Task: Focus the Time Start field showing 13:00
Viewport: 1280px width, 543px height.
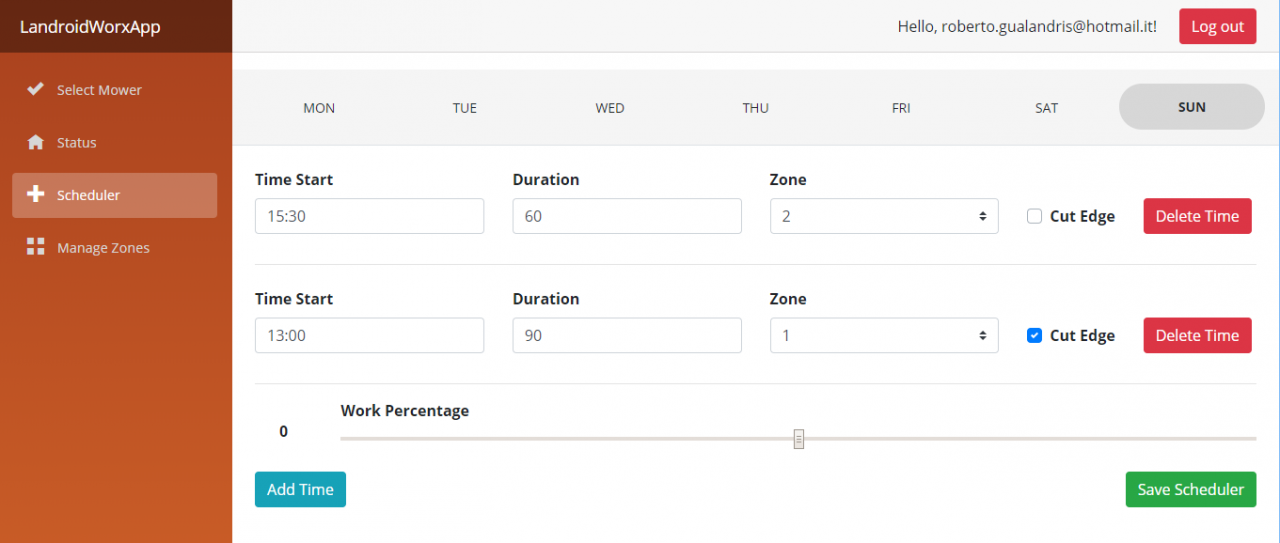Action: point(369,335)
